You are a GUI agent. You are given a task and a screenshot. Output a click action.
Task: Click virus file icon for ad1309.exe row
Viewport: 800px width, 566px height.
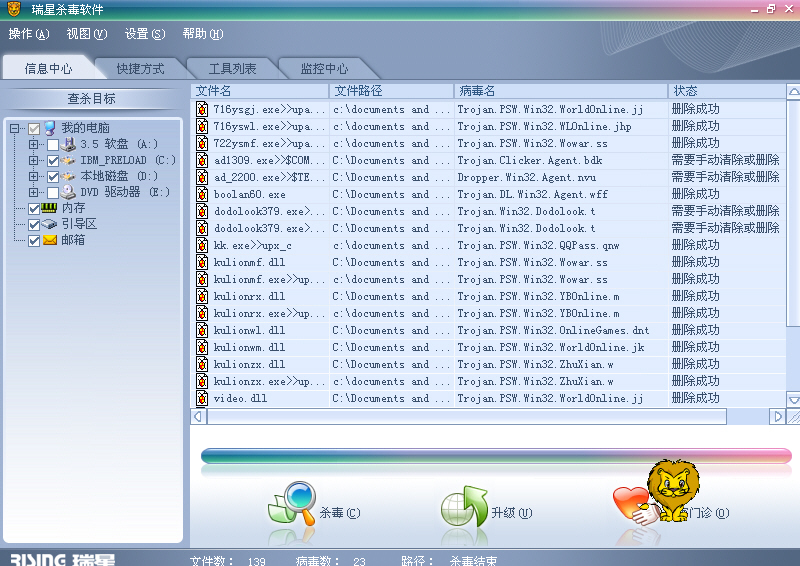point(202,160)
